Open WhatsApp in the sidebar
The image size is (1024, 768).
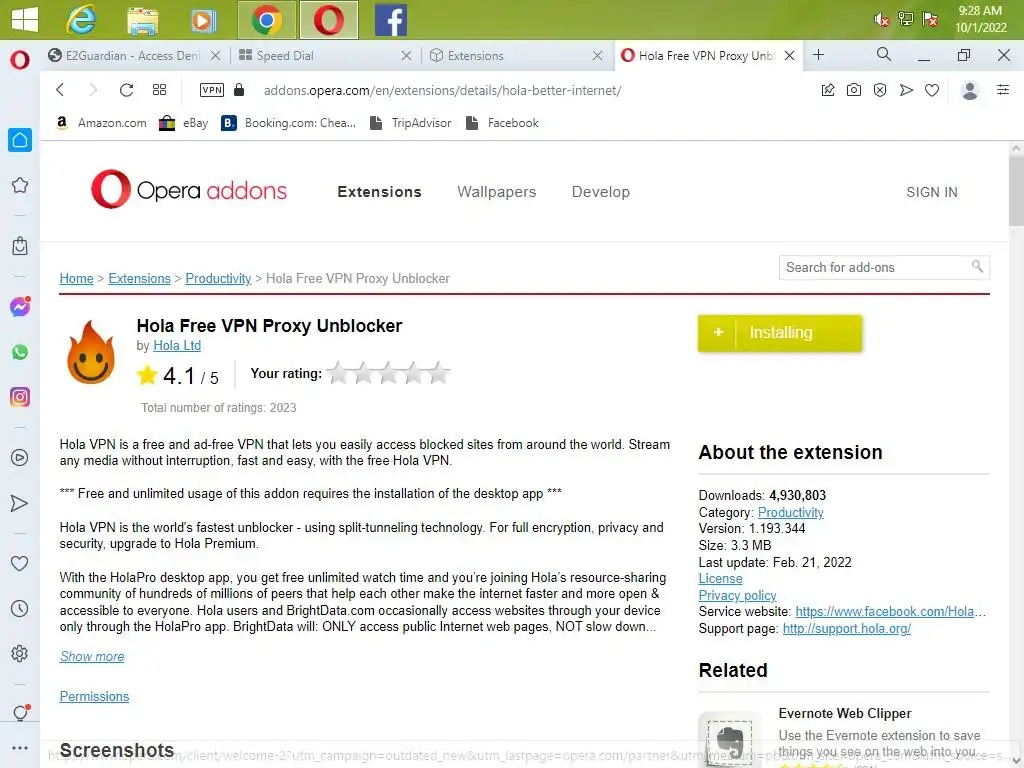tap(20, 352)
